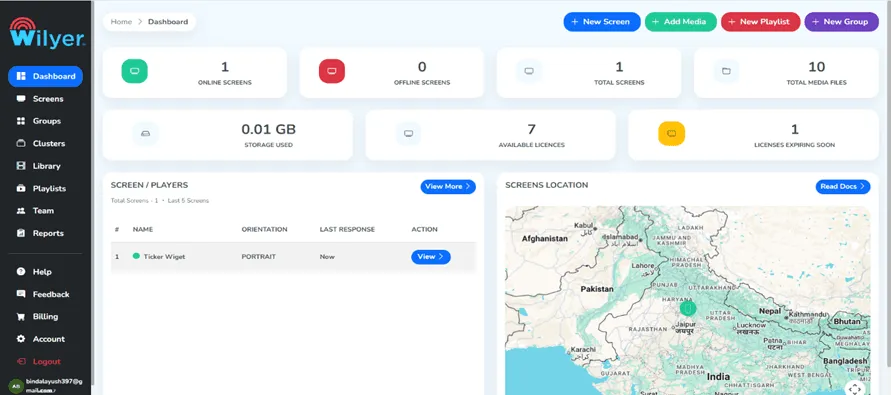
Task: Go to the Screens menu item
Action: 45,99
